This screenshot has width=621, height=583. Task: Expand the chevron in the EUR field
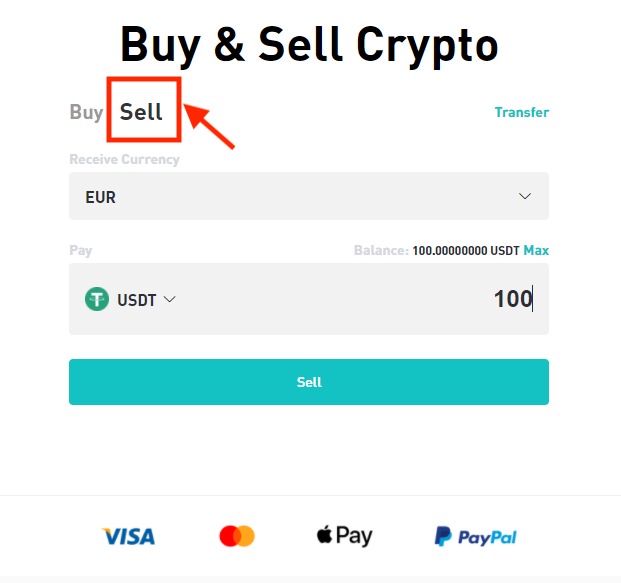tap(525, 197)
